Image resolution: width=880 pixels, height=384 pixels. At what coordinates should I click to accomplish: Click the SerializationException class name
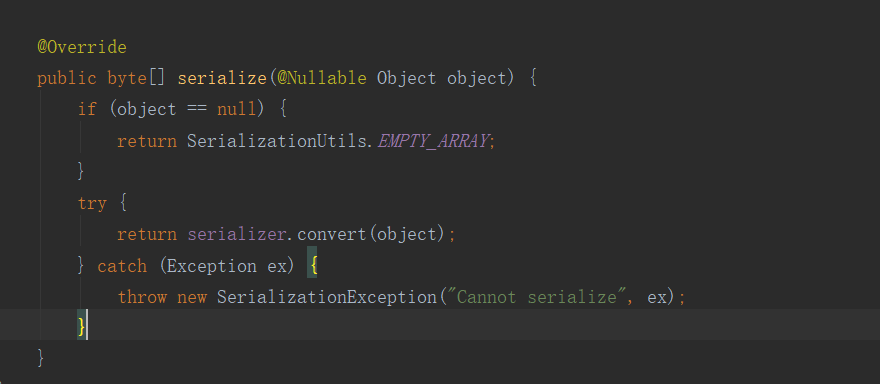[x=327, y=297]
